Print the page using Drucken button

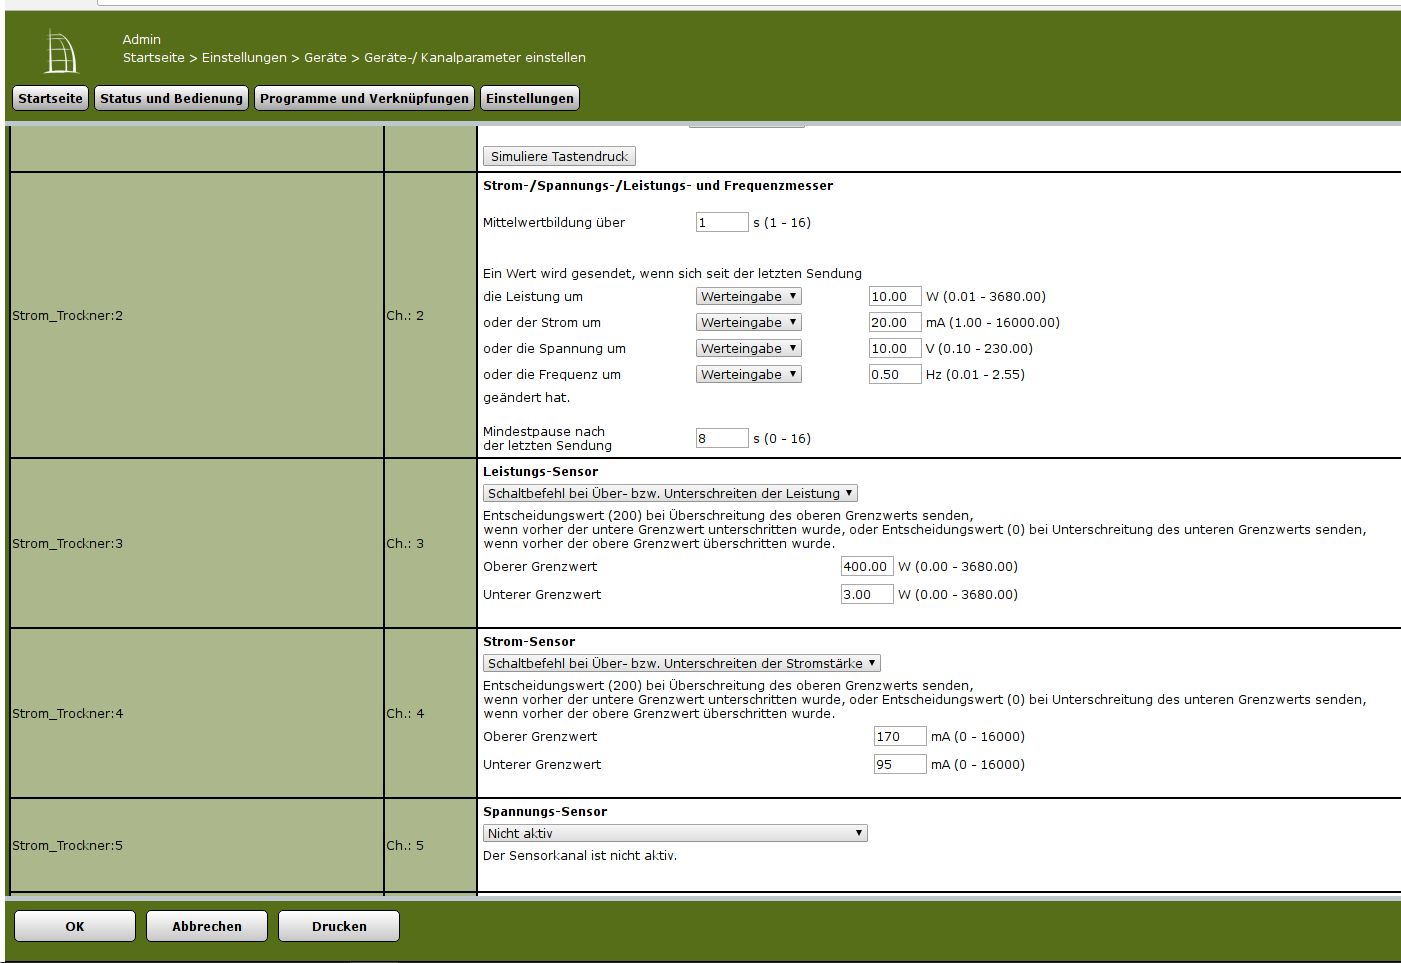coord(339,926)
